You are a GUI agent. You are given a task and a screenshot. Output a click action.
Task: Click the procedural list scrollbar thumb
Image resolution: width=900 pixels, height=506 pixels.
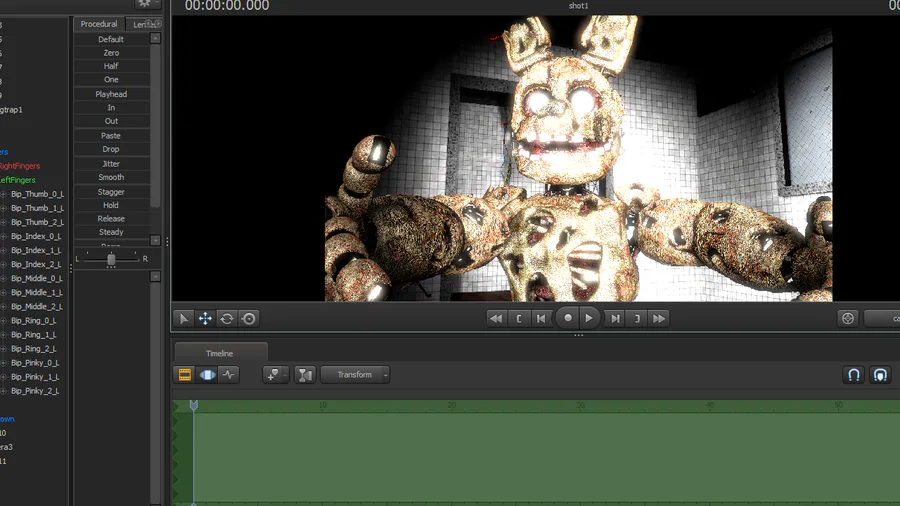[156, 126]
